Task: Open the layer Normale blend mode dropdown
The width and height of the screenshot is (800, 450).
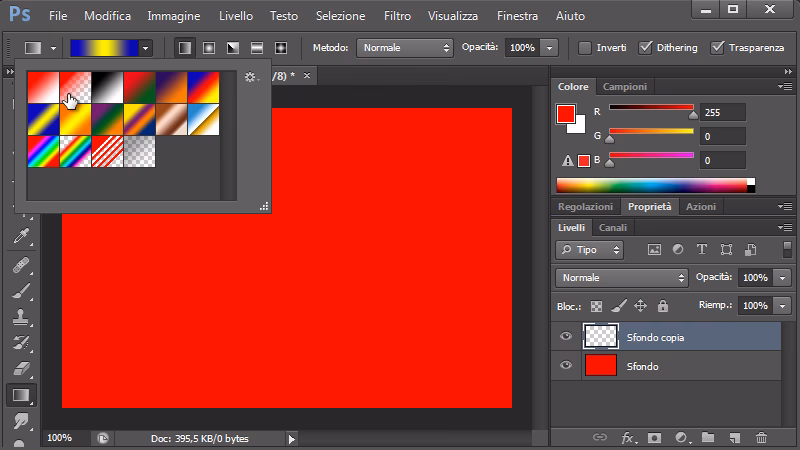Action: tap(621, 277)
